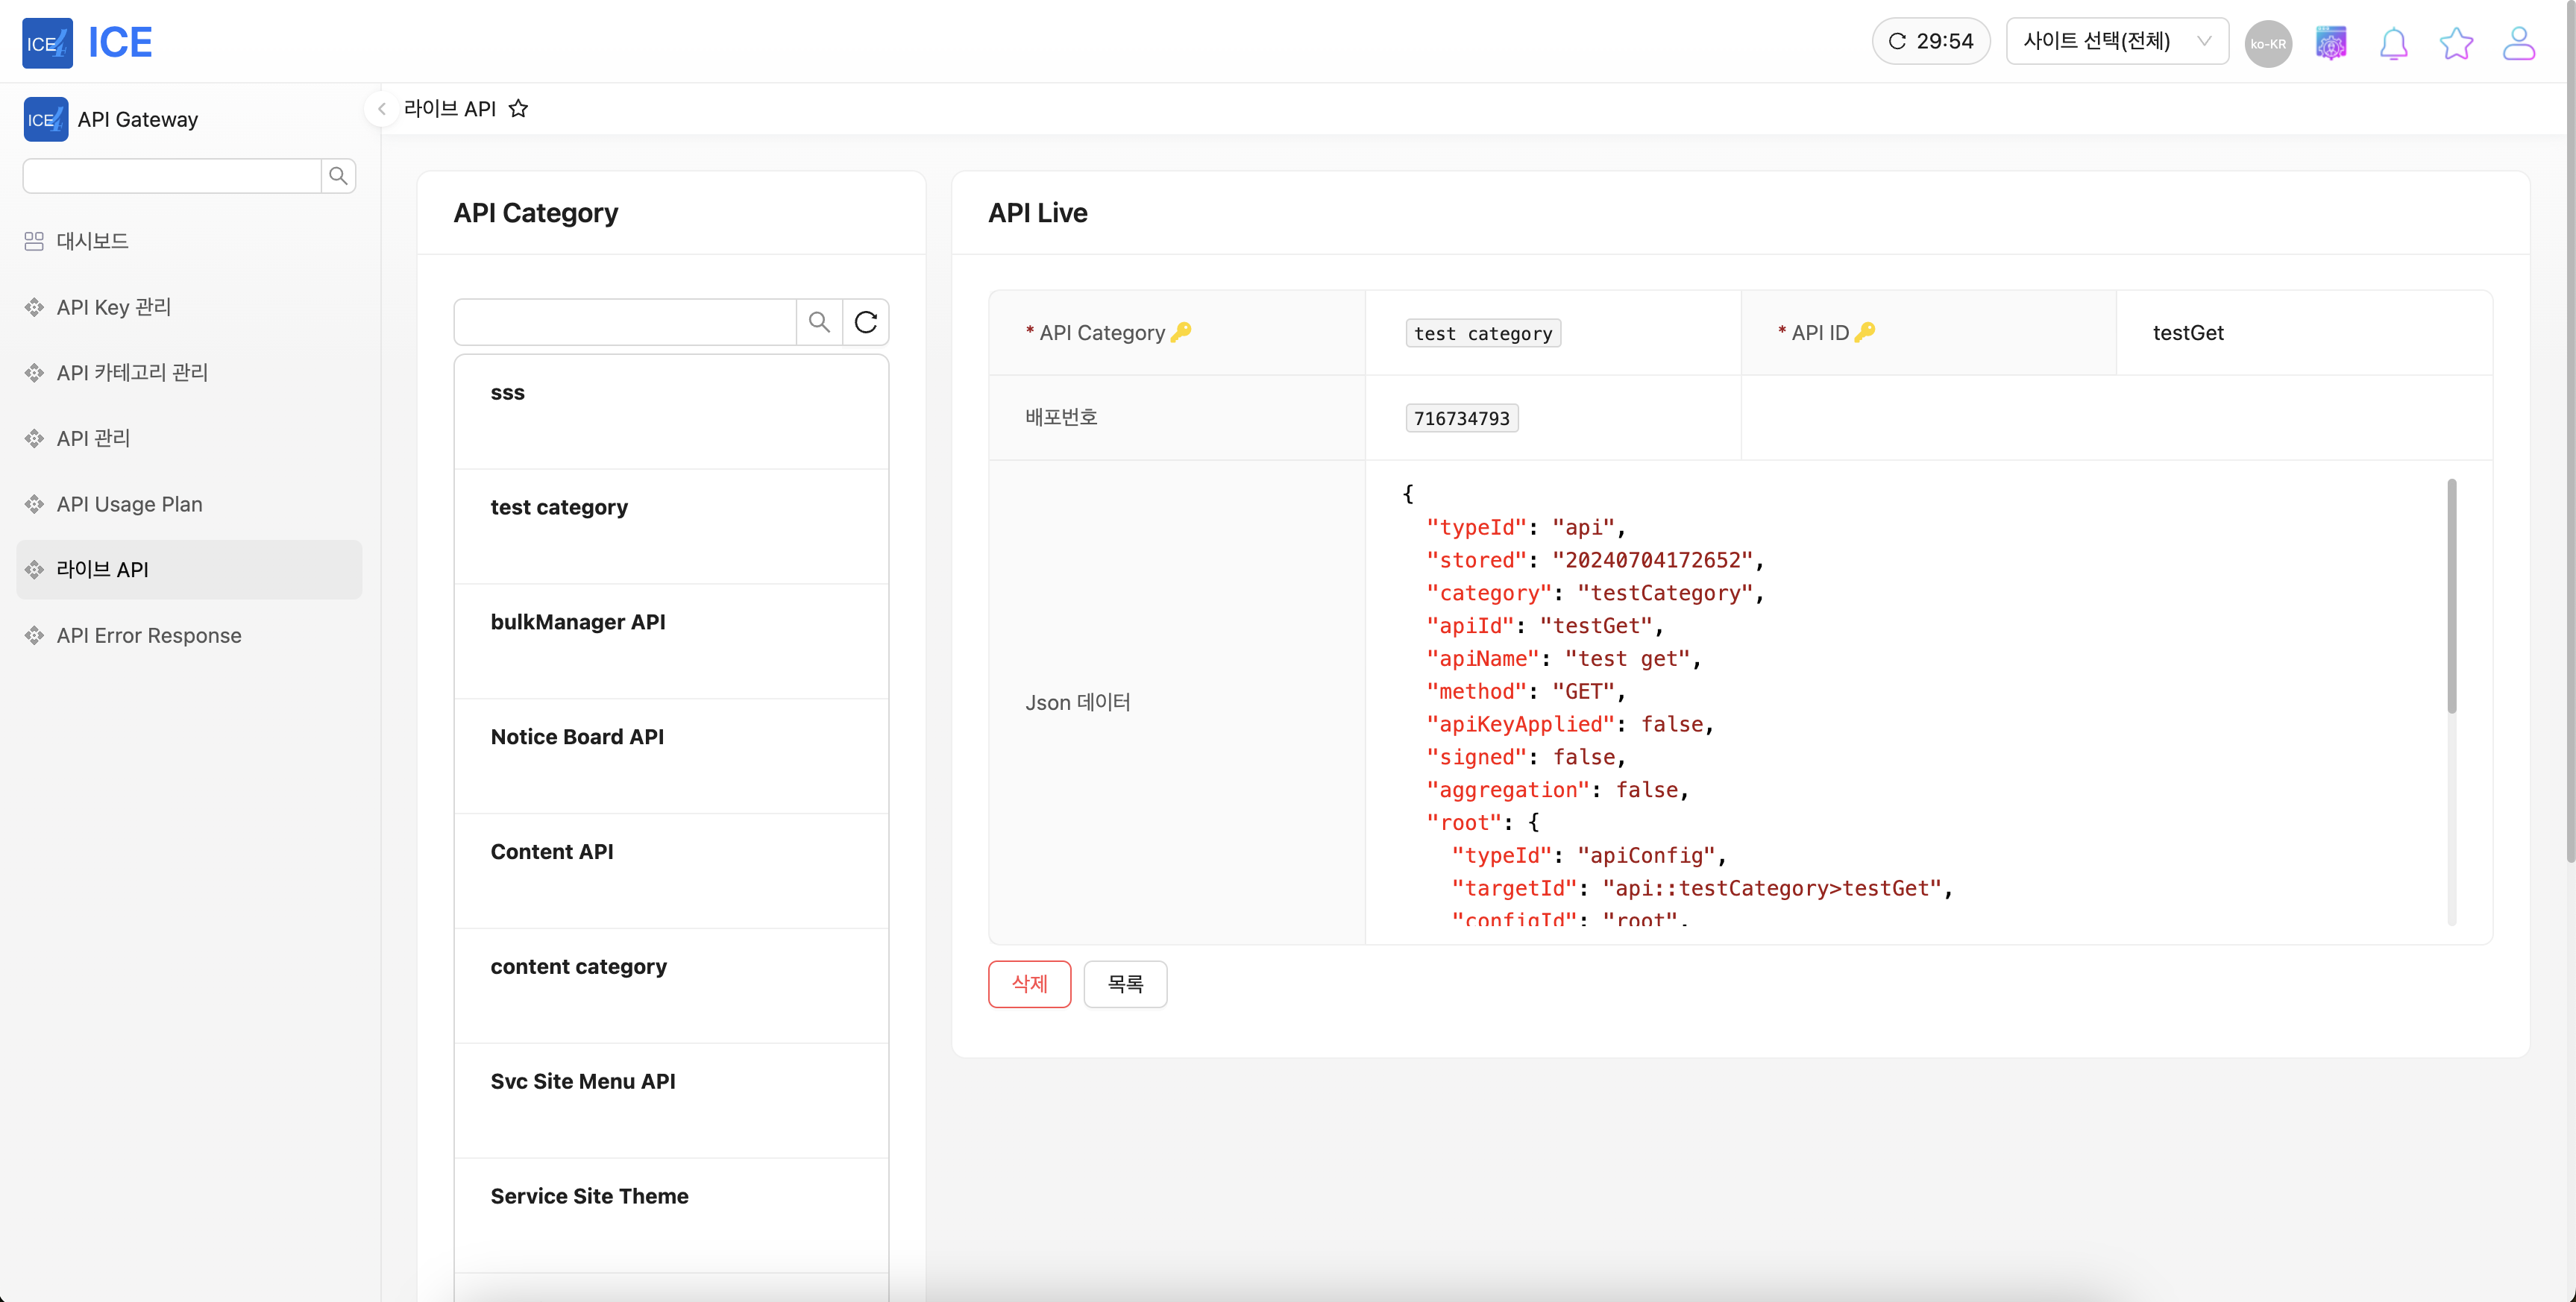This screenshot has height=1302, width=2576.
Task: Open notifications bell
Action: (x=2393, y=43)
